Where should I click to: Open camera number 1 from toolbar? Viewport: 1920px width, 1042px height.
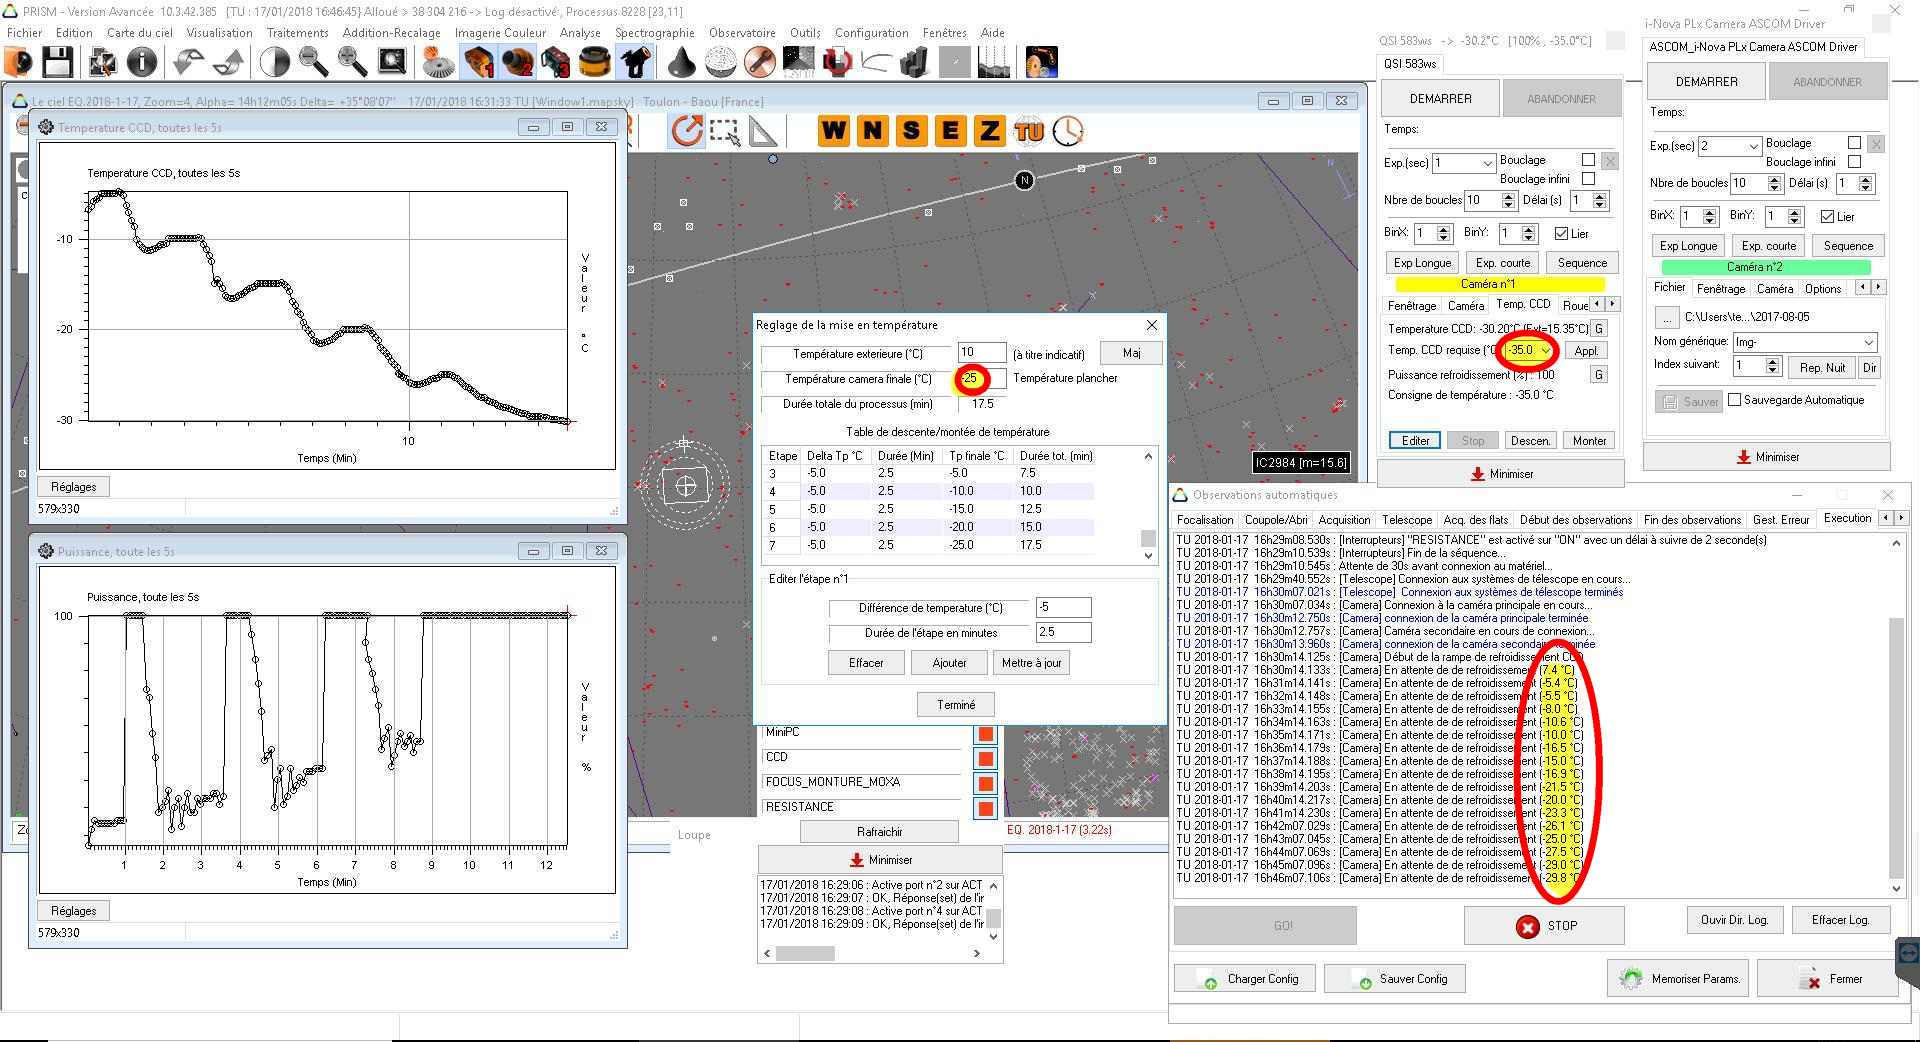point(479,63)
